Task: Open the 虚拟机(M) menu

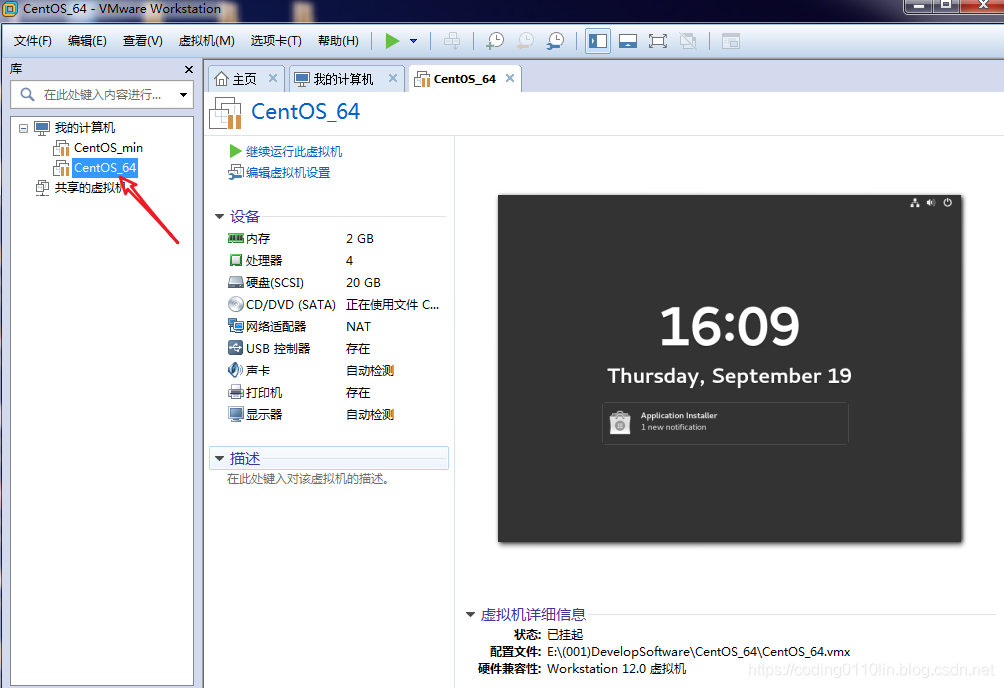Action: [206, 41]
